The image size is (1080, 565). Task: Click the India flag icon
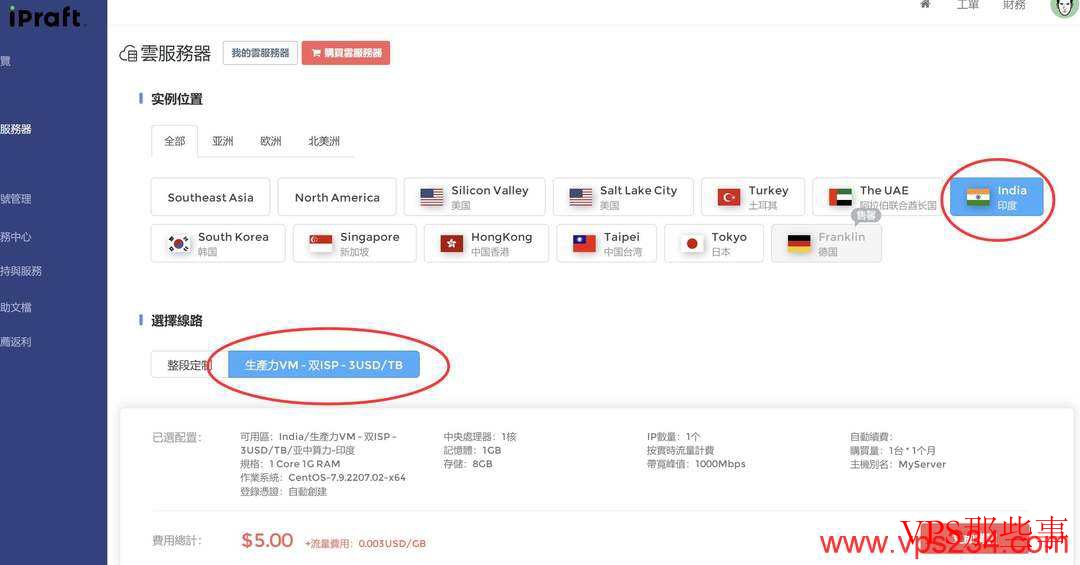pos(977,197)
